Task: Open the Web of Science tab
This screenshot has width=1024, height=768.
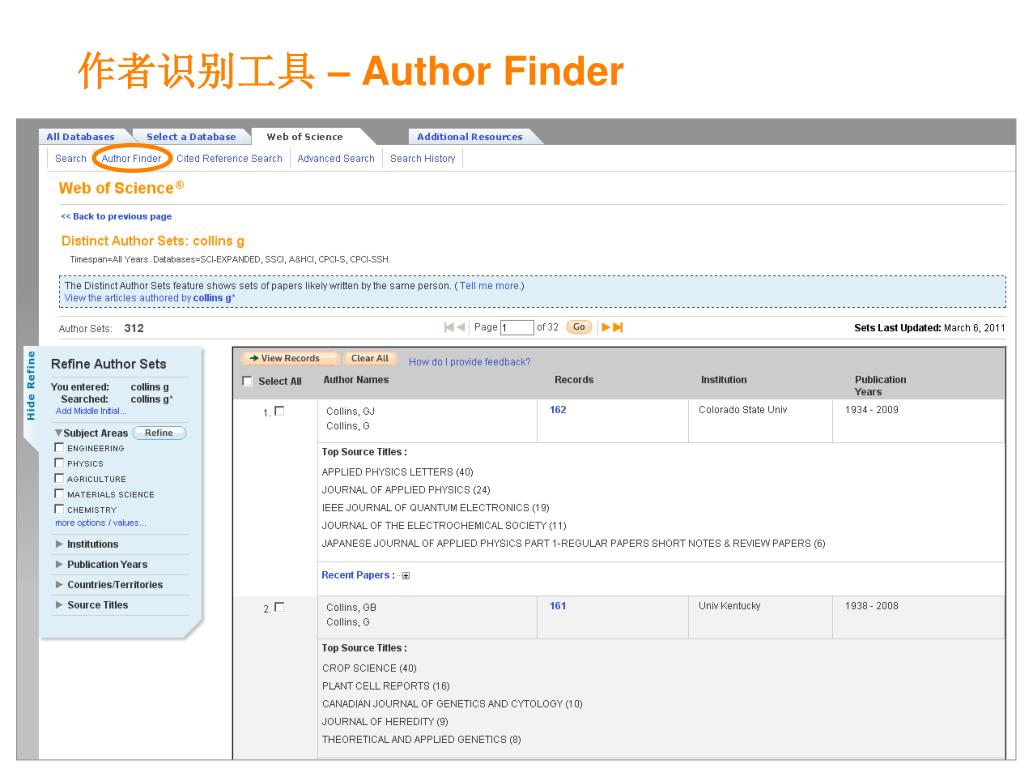Action: pos(305,136)
